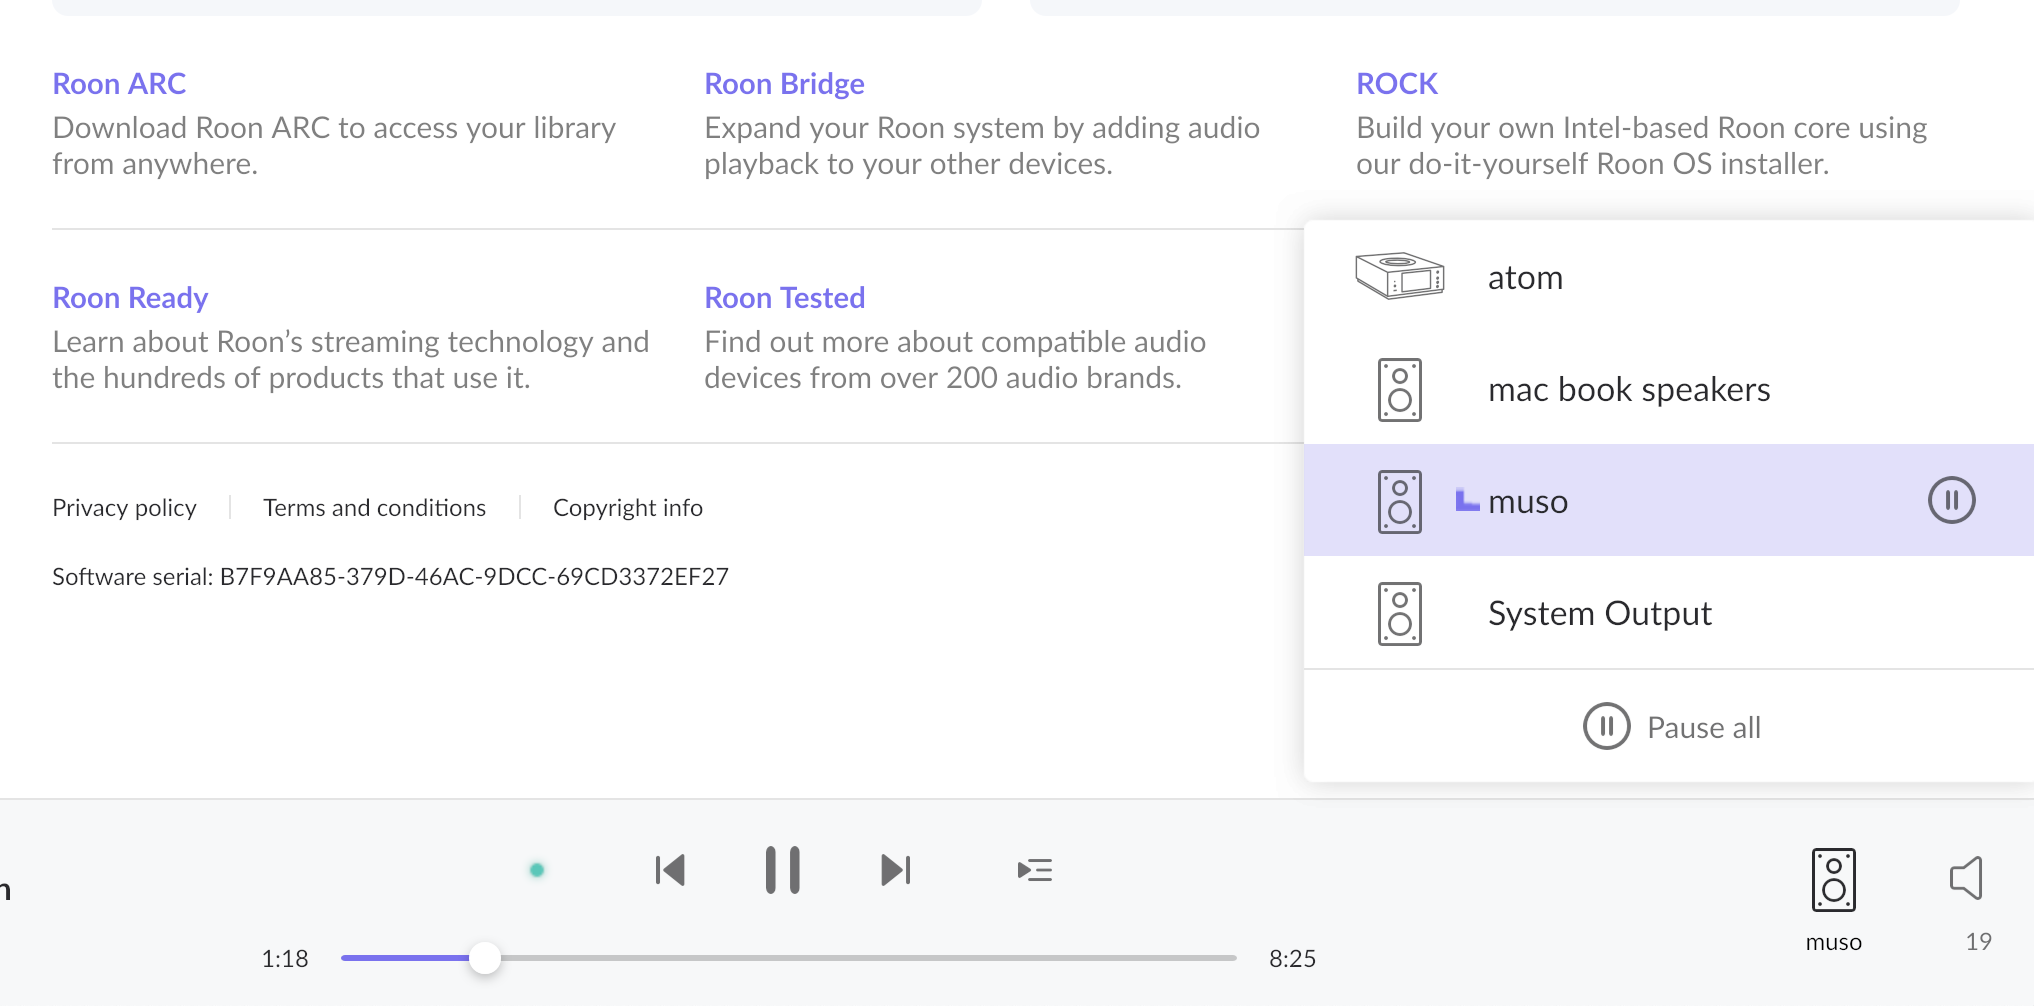Click the seek bar thumb
The width and height of the screenshot is (2034, 1006).
[x=485, y=958]
